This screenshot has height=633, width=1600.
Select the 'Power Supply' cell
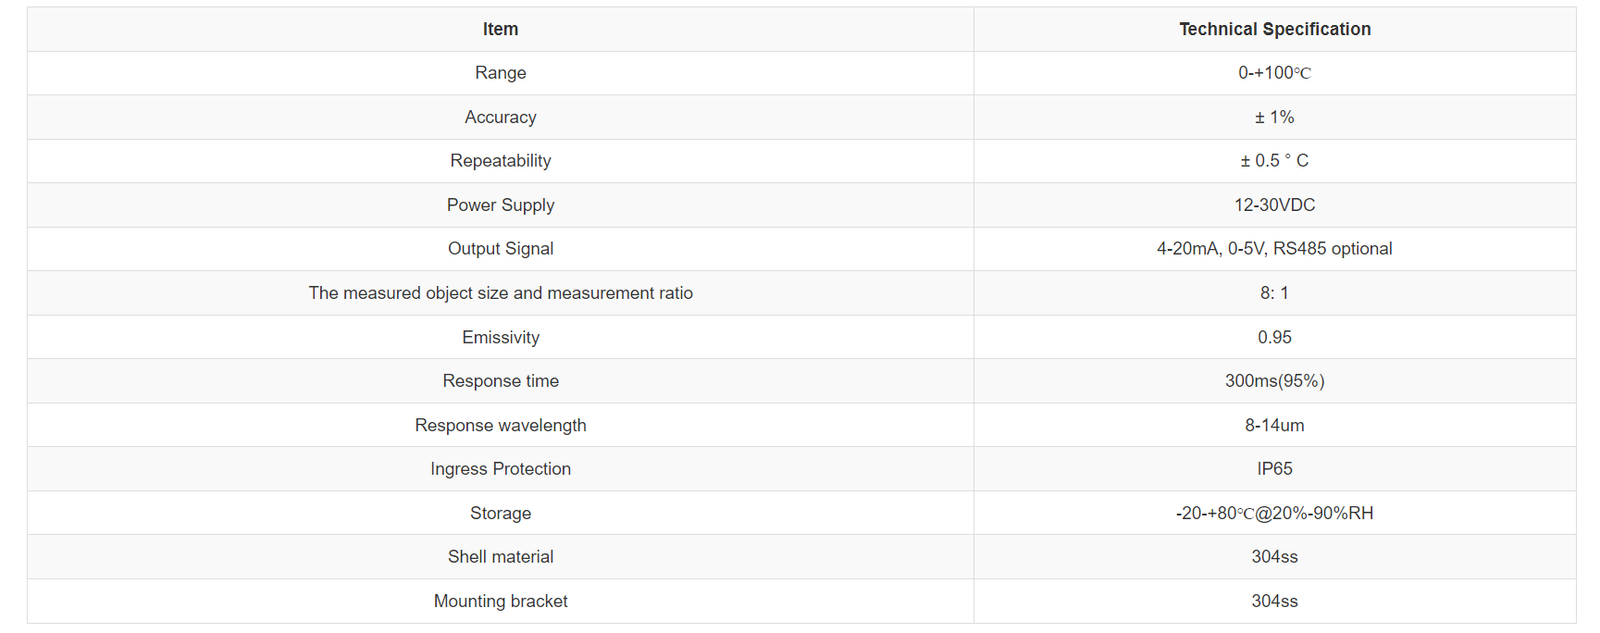click(500, 205)
